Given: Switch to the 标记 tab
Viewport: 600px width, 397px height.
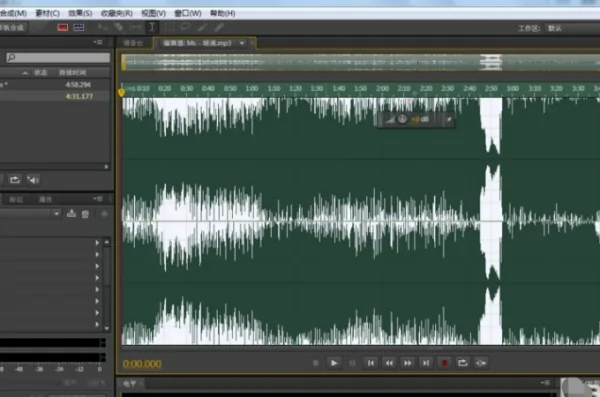Looking at the screenshot, I should 16,199.
